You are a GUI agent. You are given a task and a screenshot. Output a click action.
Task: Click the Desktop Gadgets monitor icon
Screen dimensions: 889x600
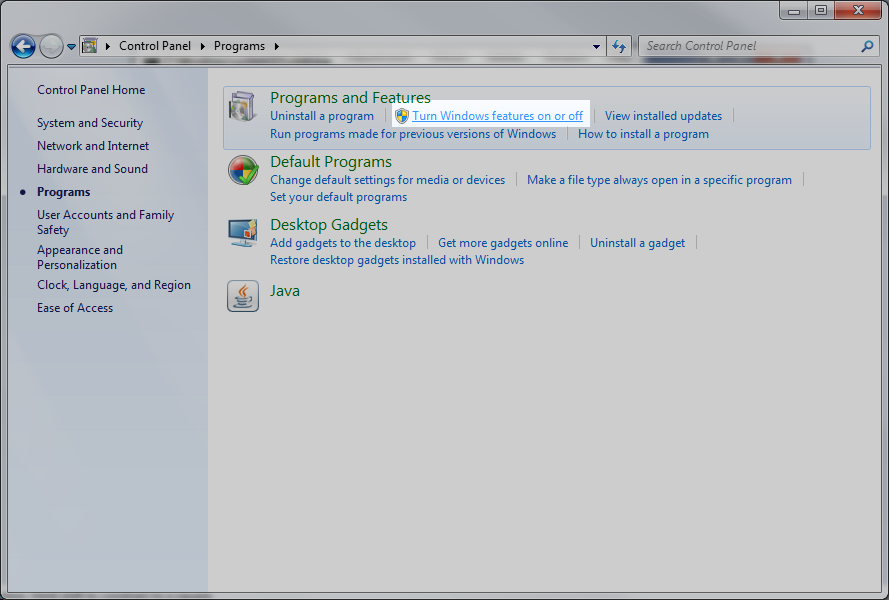click(243, 233)
